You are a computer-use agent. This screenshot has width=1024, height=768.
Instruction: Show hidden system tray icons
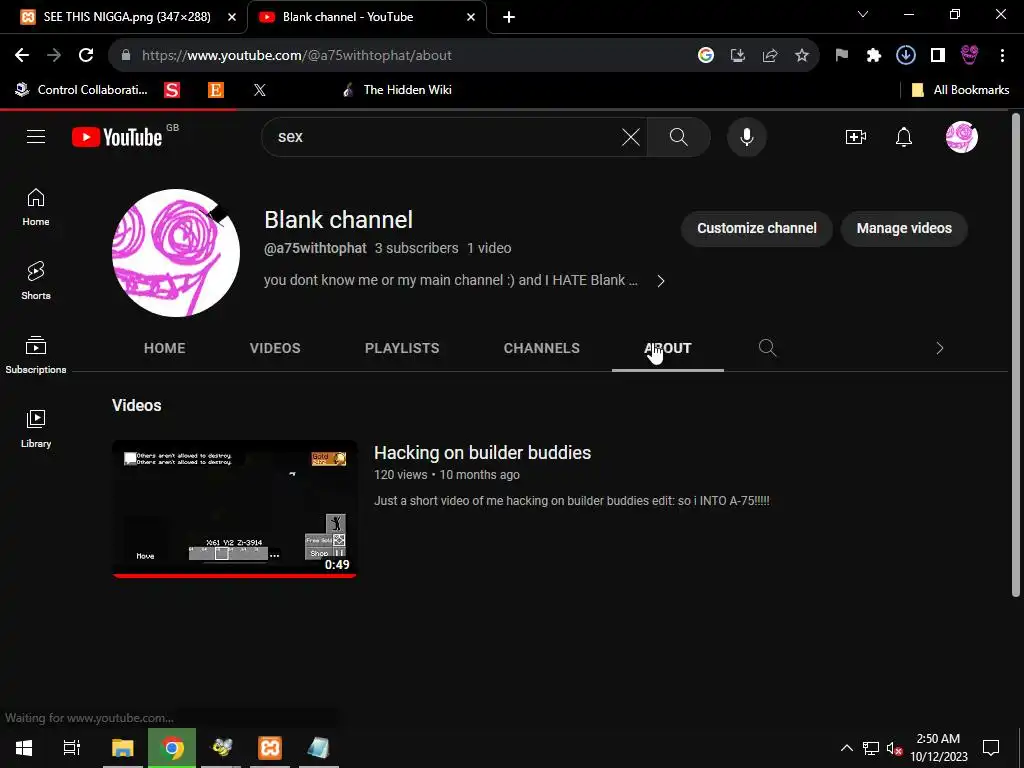[846, 748]
